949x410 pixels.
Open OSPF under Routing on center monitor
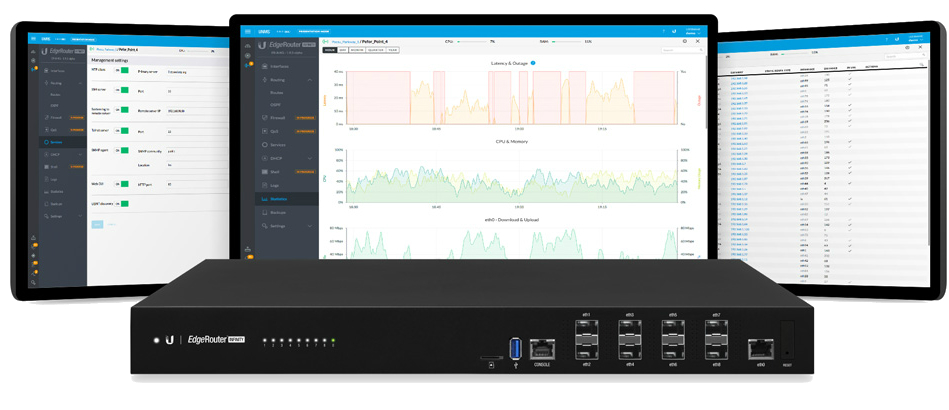[275, 105]
